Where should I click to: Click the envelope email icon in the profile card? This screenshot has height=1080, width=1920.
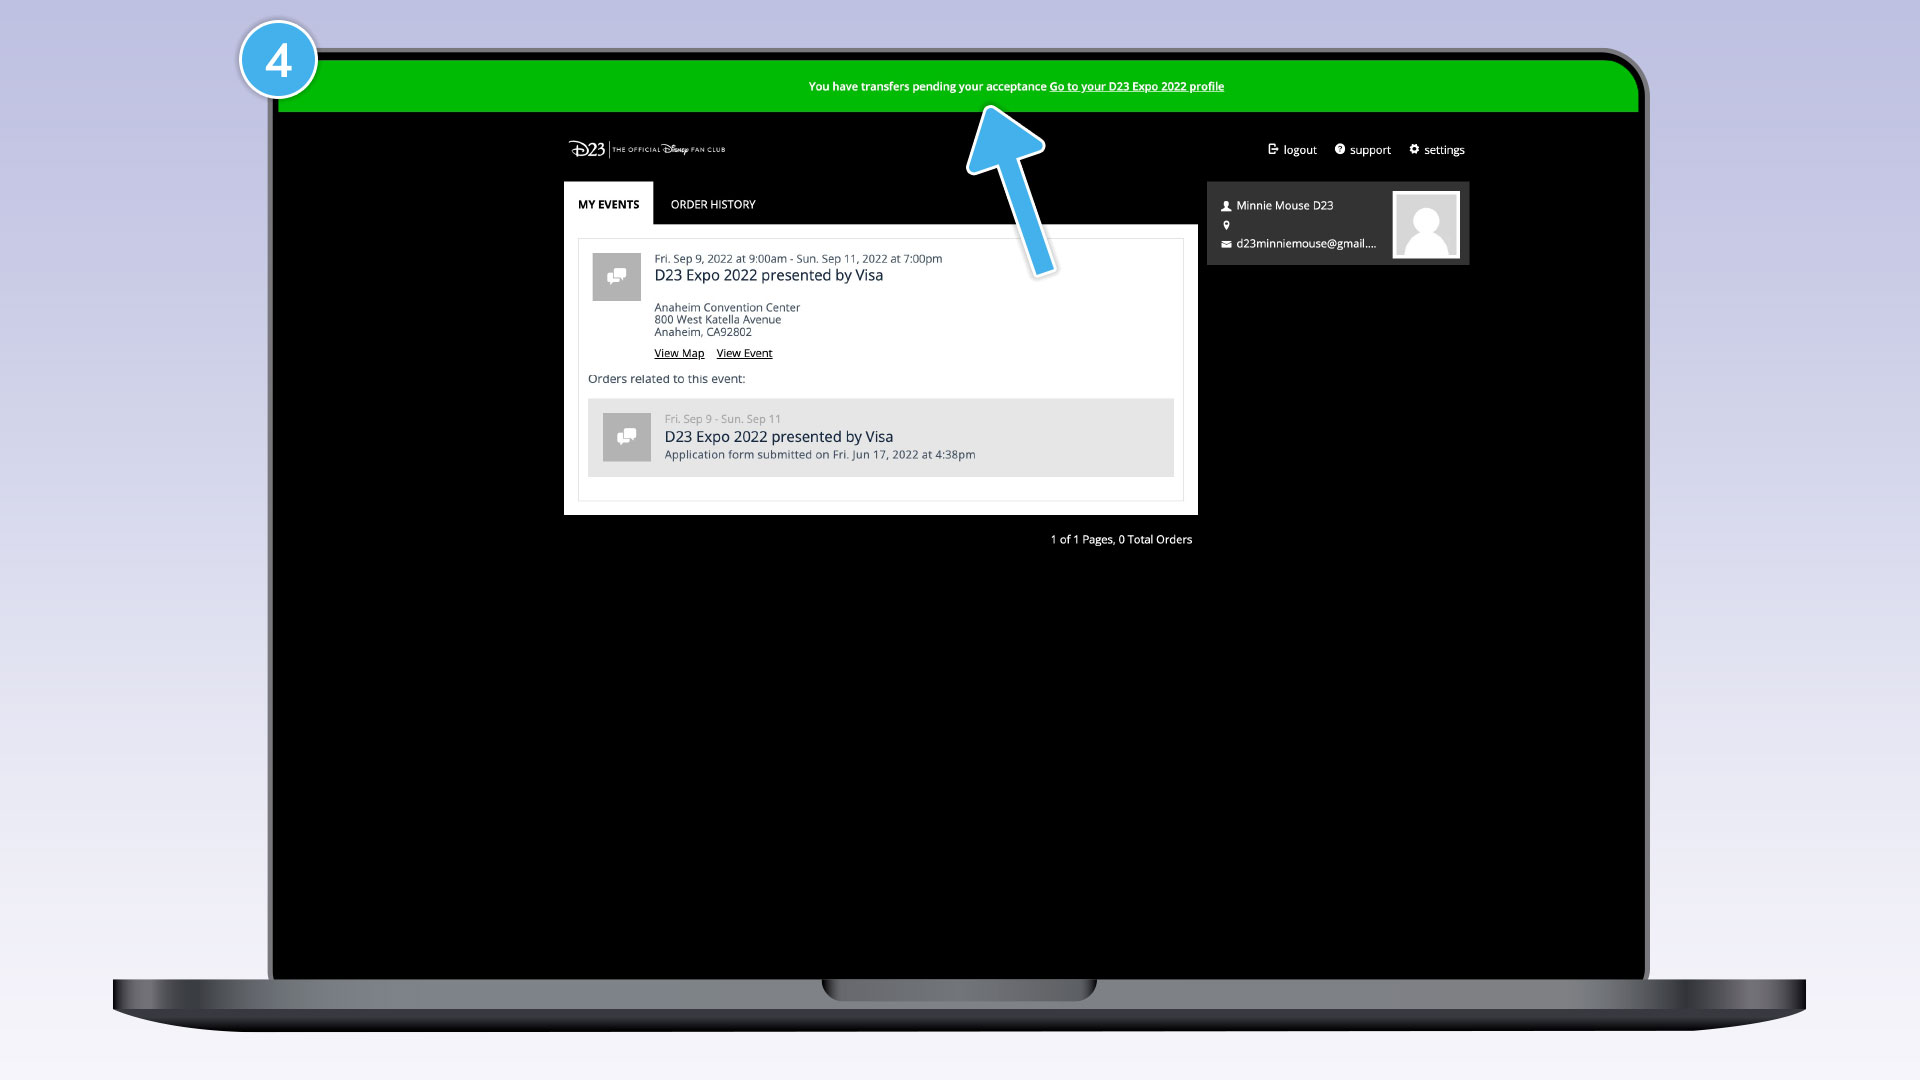click(1226, 244)
